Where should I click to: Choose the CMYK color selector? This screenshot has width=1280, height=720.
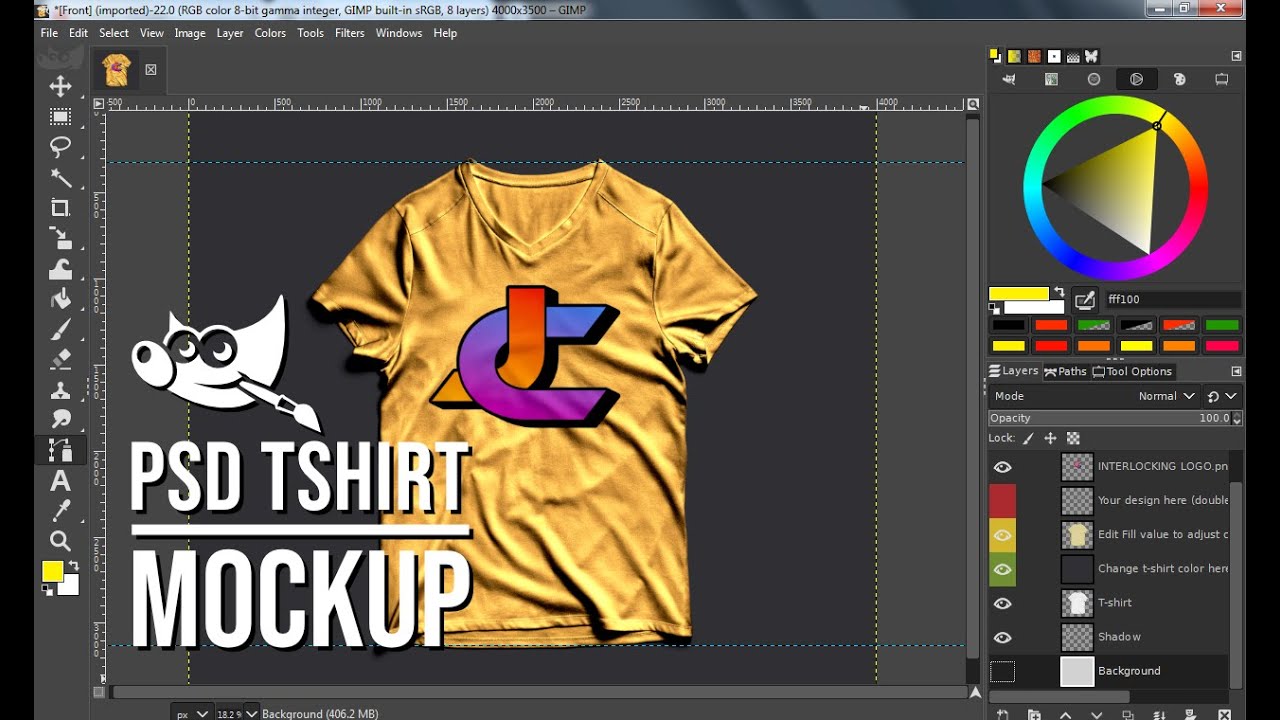(x=1052, y=79)
